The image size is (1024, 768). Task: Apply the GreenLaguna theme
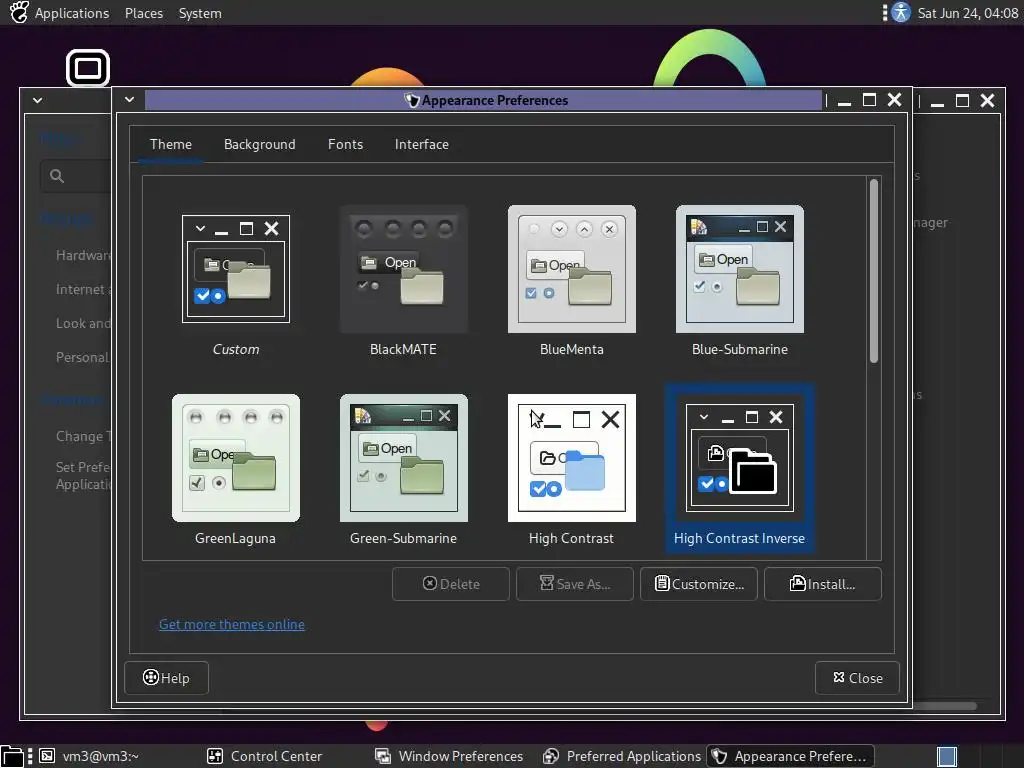tap(236, 458)
